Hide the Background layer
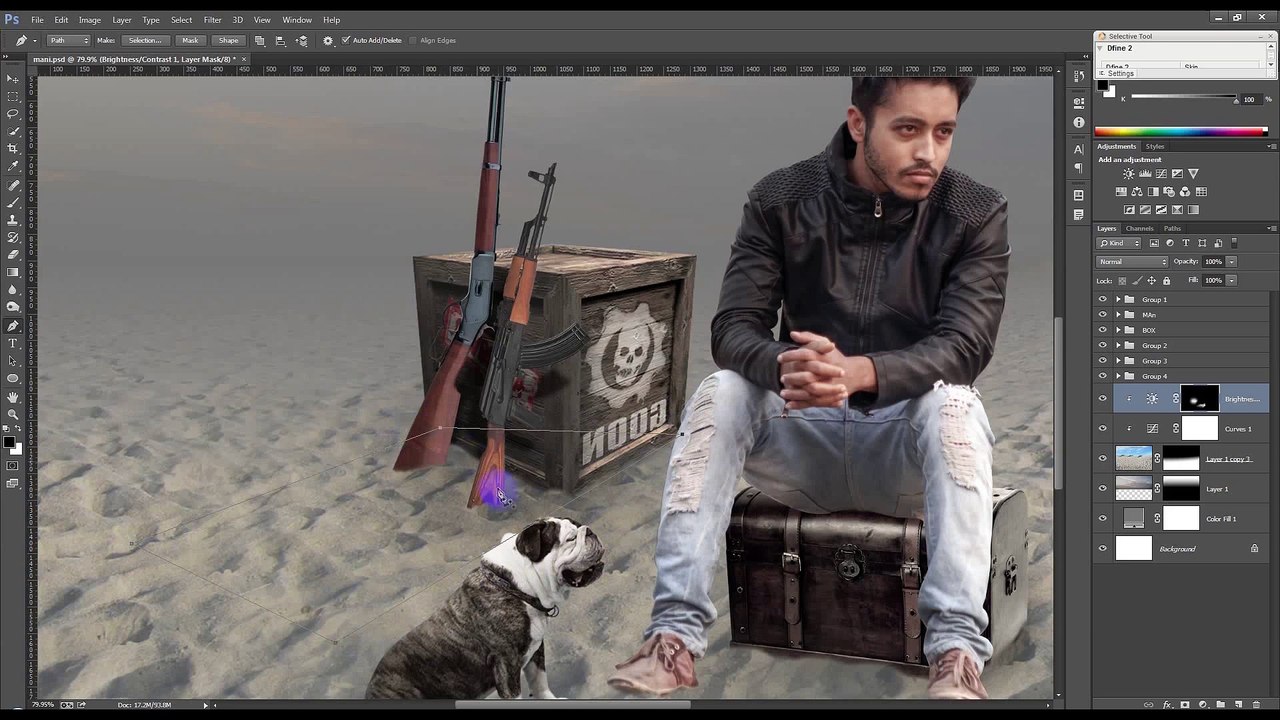Screen dimensions: 1280x720 [x=1103, y=548]
